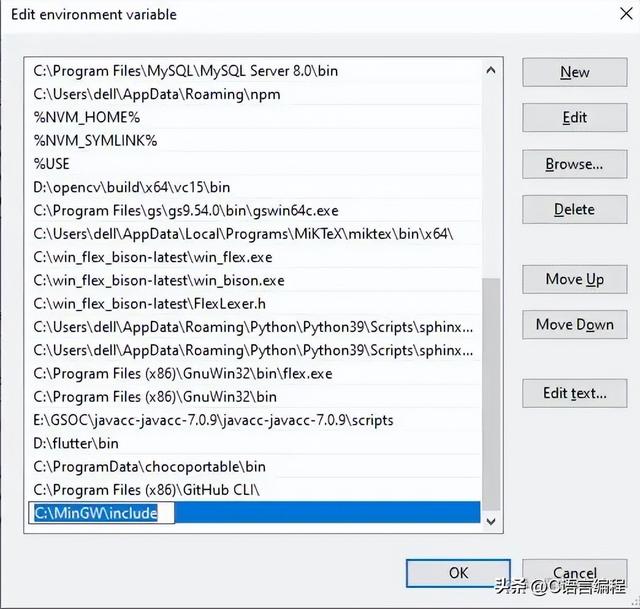The image size is (640, 609).
Task: Click the Edit button
Action: [x=575, y=118]
